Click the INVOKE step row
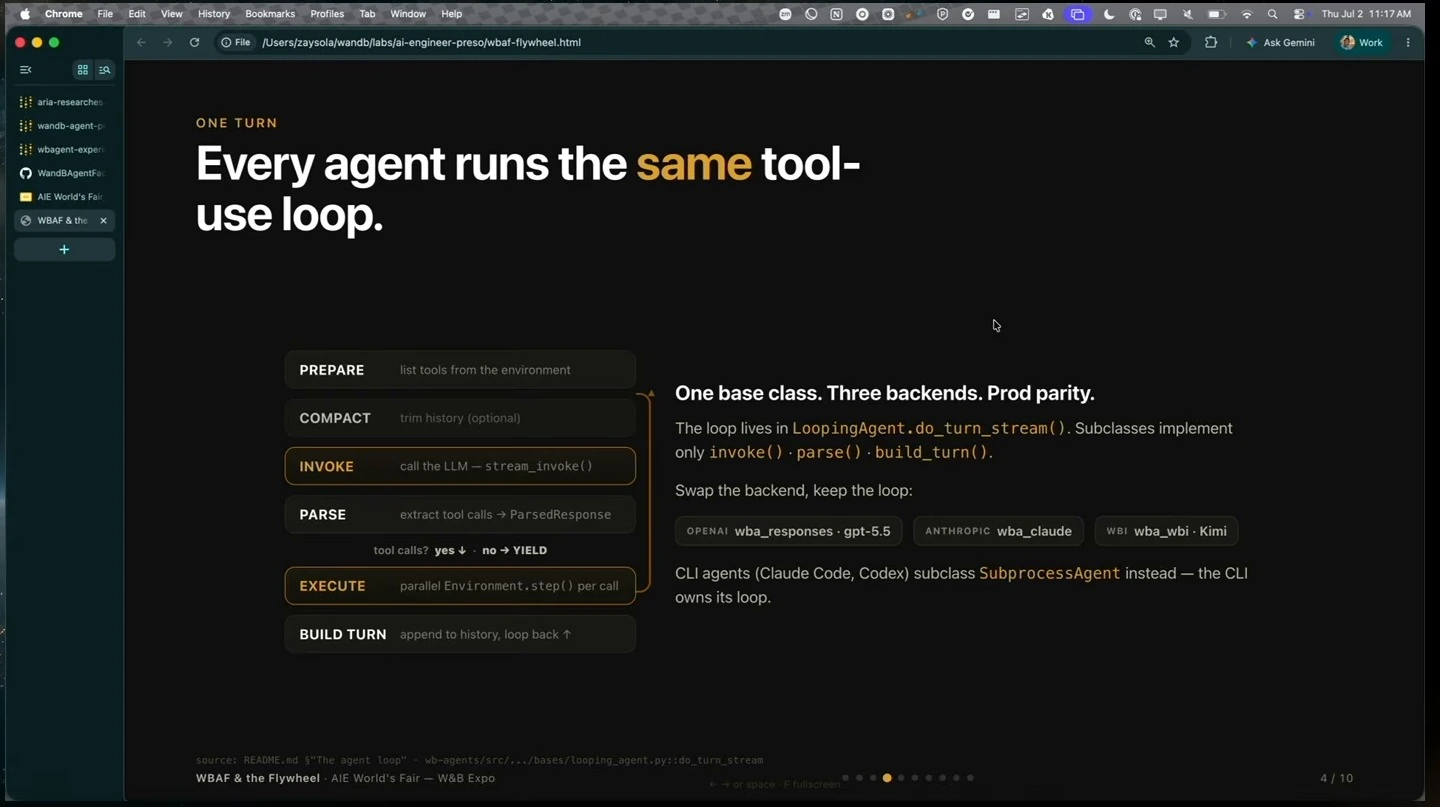Image resolution: width=1440 pixels, height=807 pixels. tap(460, 466)
